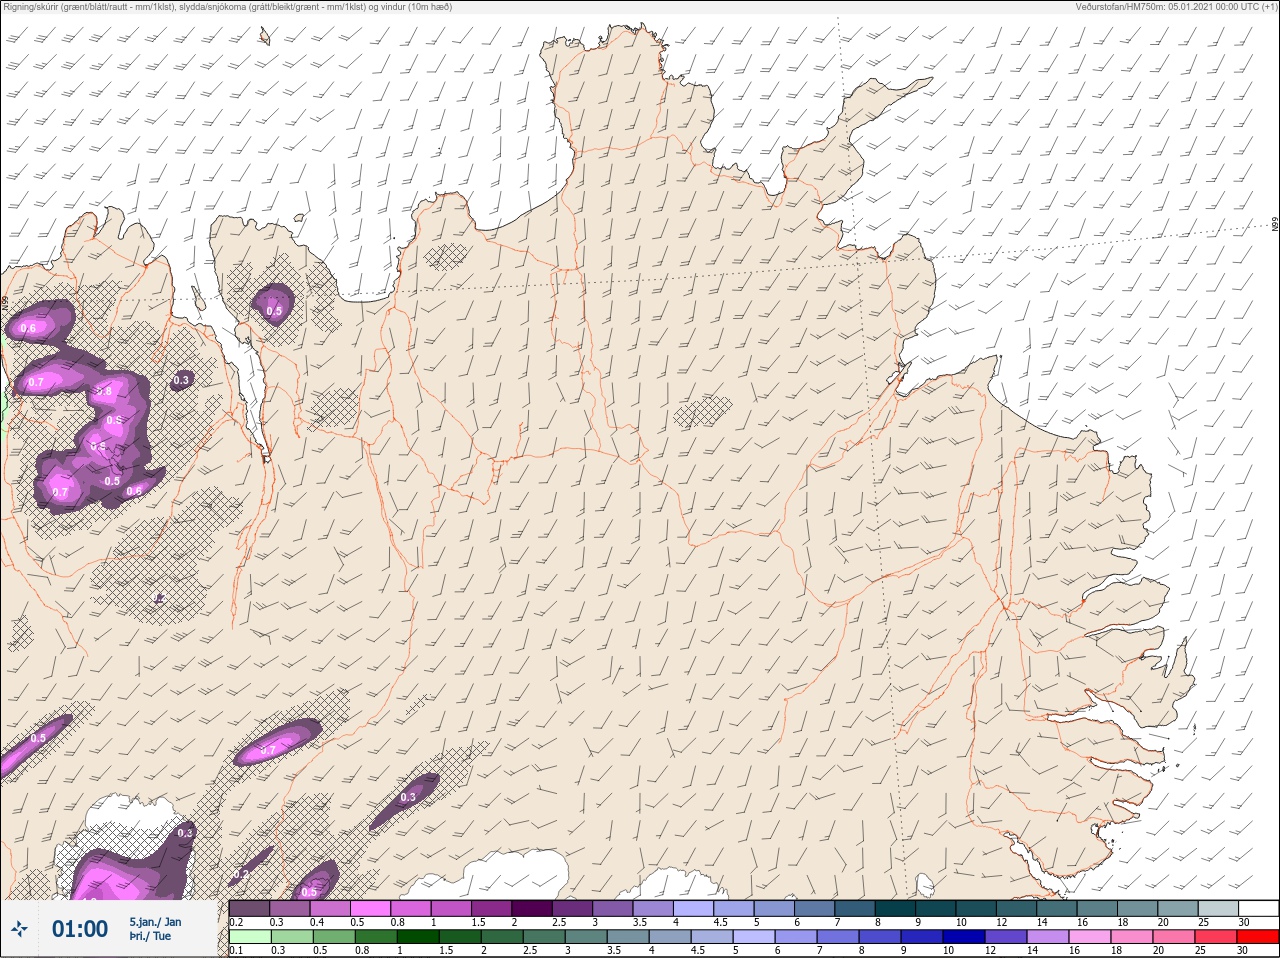Select the 01:00 forecast time display
The height and width of the screenshot is (958, 1280).
tap(80, 929)
